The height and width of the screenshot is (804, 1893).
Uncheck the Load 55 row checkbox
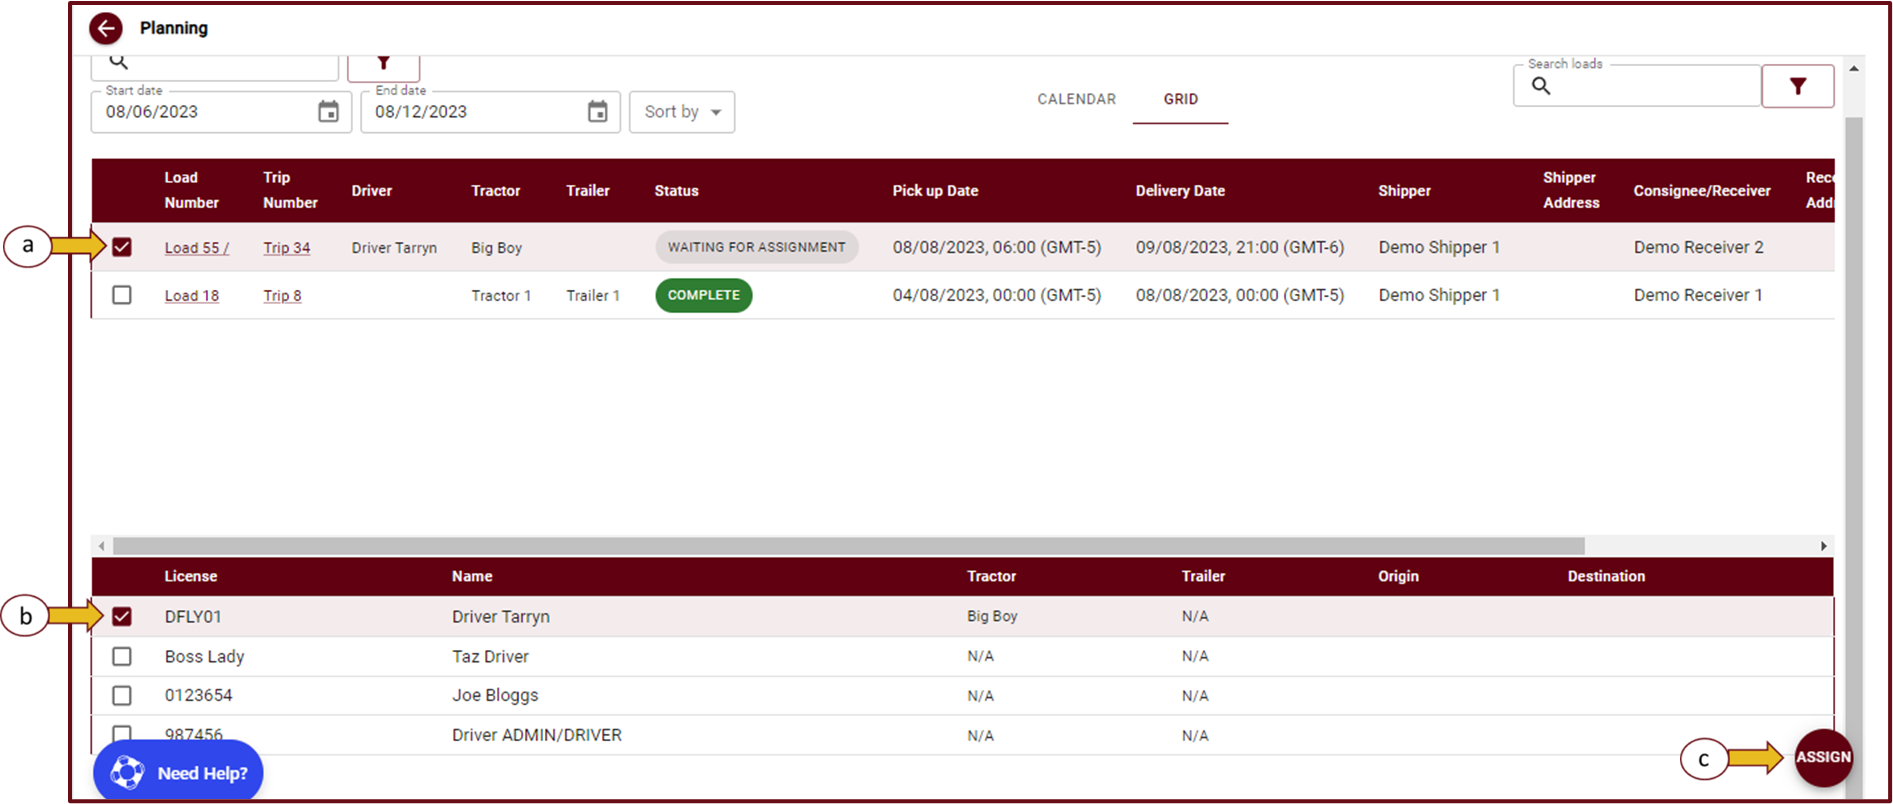122,247
